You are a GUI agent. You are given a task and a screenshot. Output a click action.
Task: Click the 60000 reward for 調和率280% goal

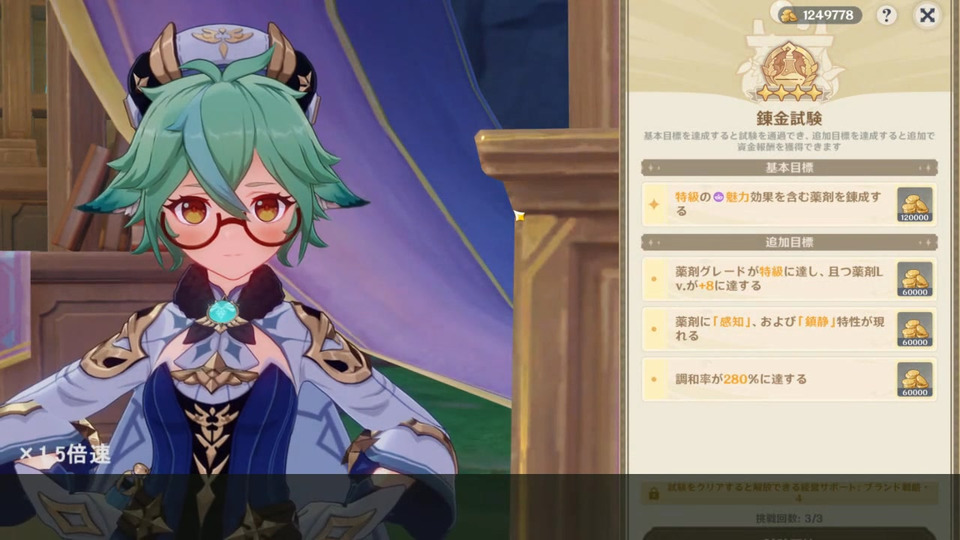tap(915, 380)
